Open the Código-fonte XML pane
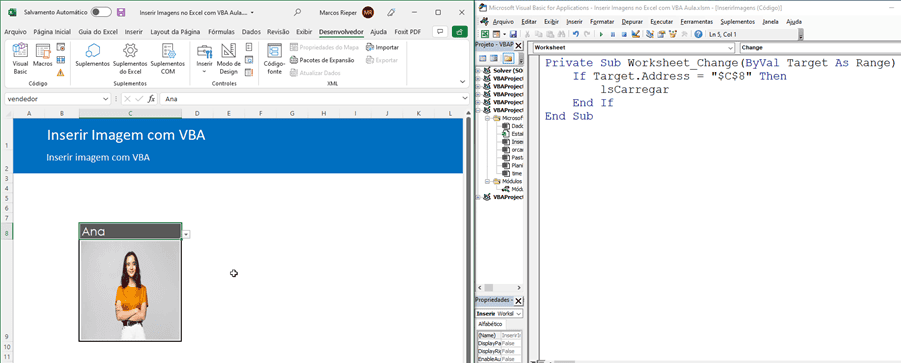This screenshot has height=363, width=901. (274, 60)
